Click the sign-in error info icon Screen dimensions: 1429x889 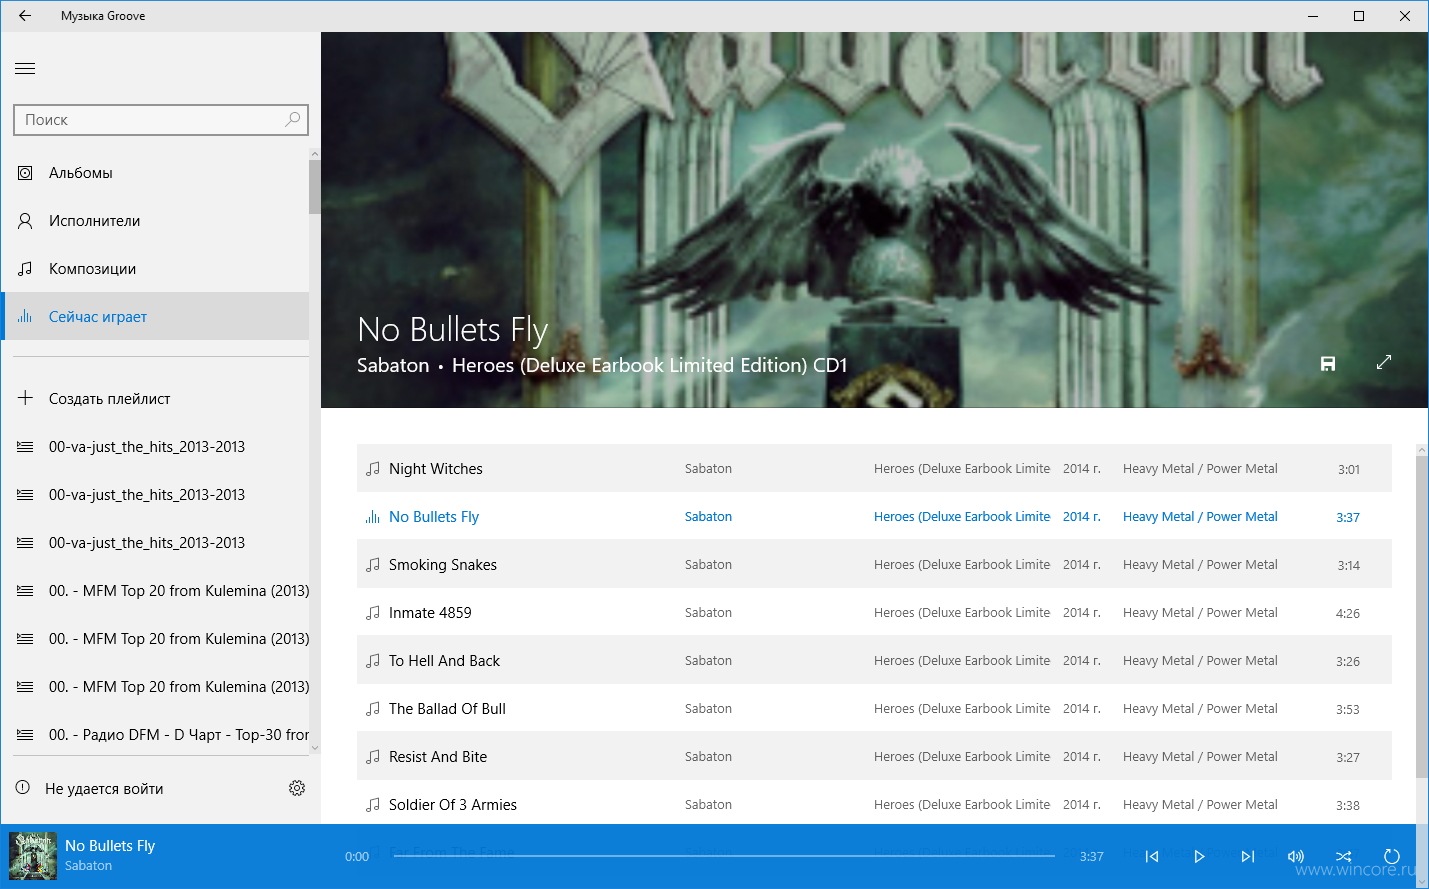[x=23, y=788]
